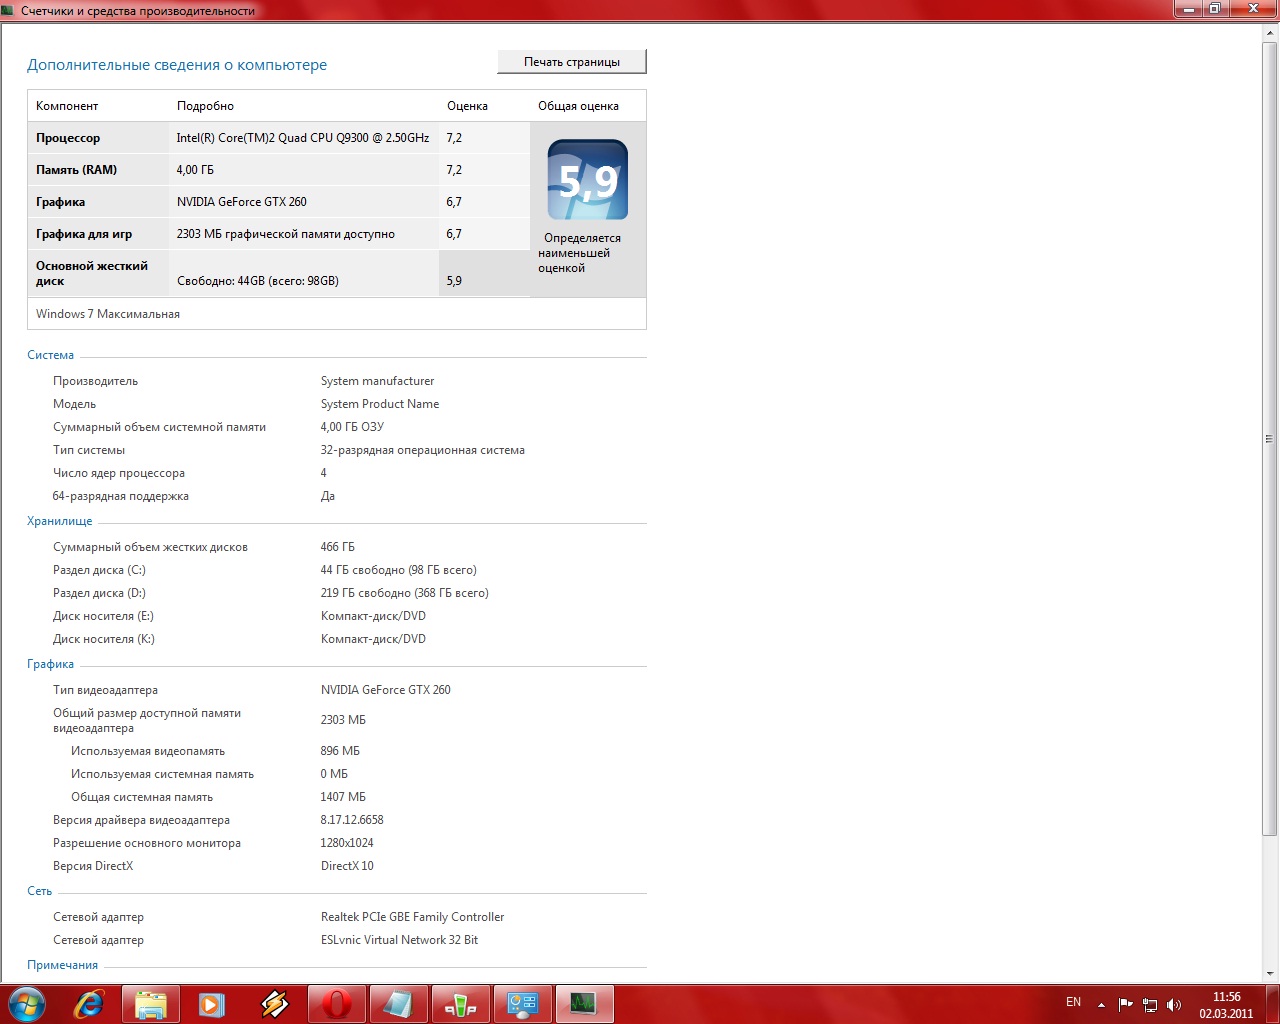Click NVIDIA GeForce GTX 260 table cell

coord(242,202)
